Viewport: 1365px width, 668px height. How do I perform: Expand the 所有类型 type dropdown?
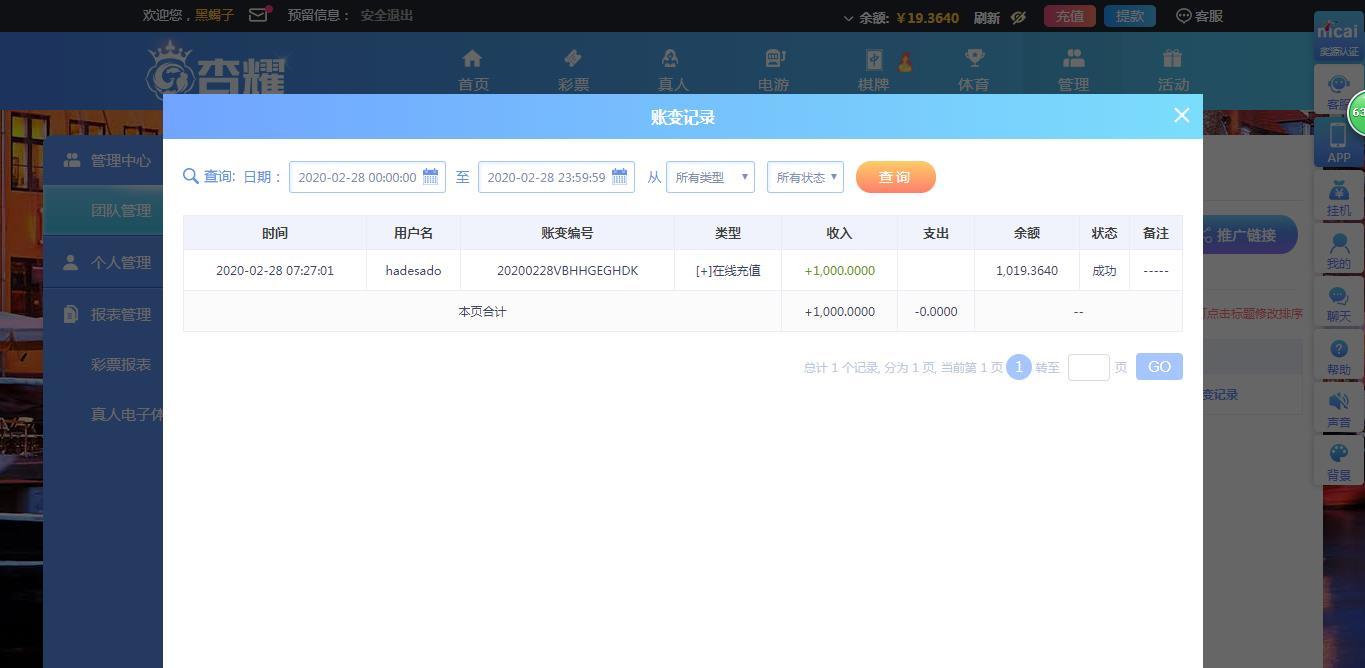tap(710, 177)
